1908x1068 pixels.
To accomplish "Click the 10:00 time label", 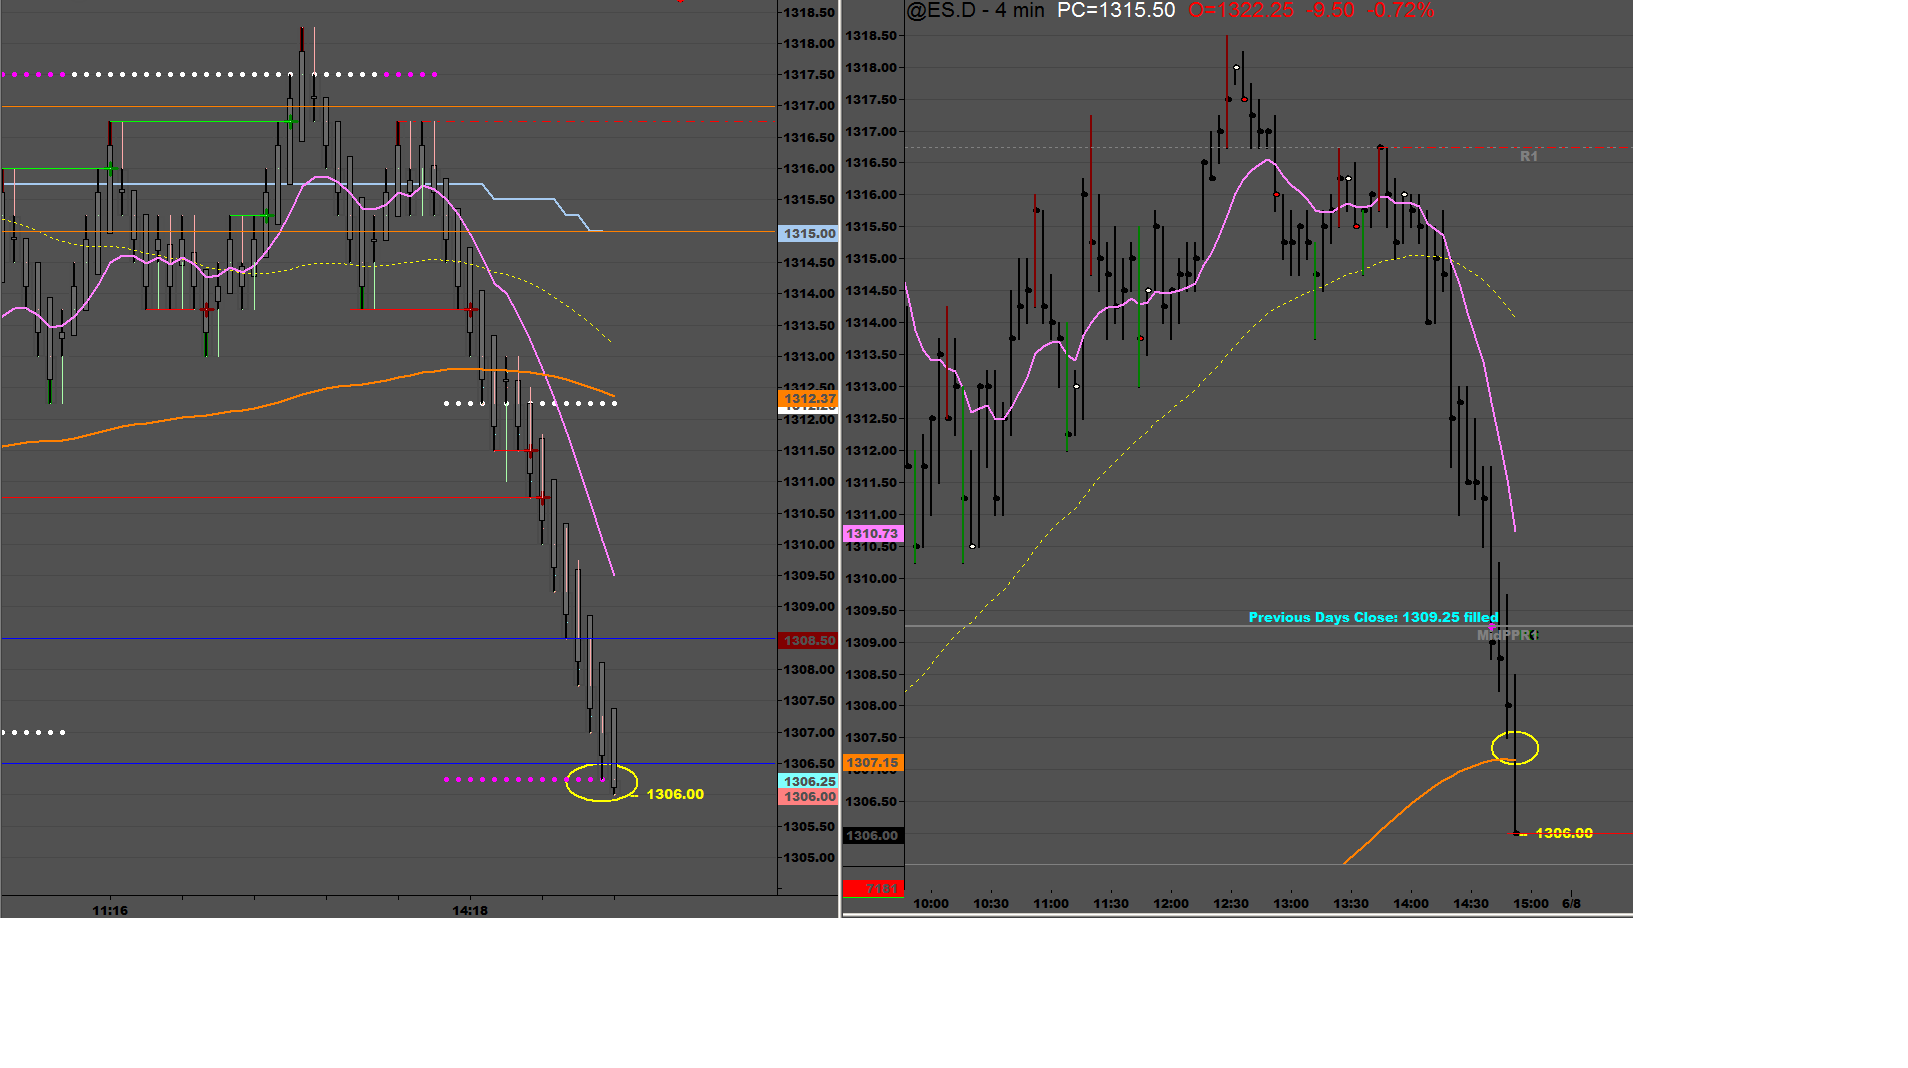I will [931, 904].
